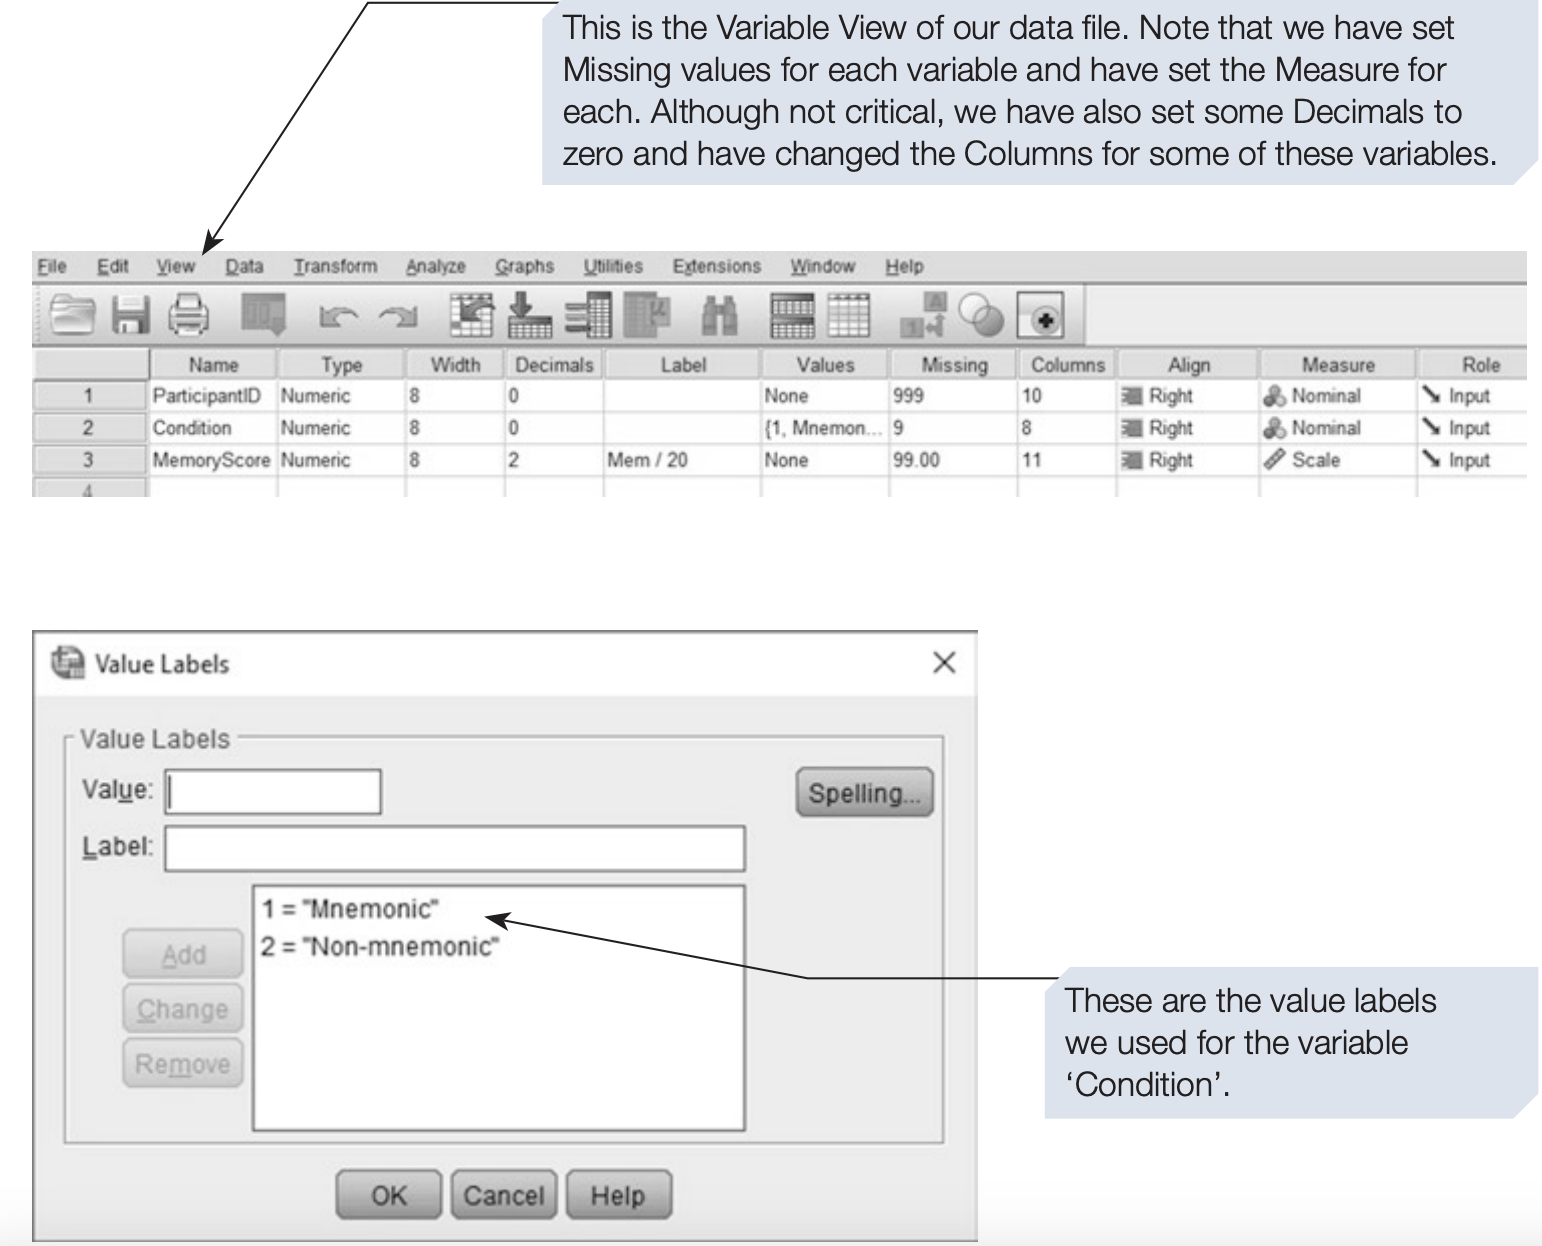
Task: Click the Print icon in toolbar
Action: click(x=188, y=316)
